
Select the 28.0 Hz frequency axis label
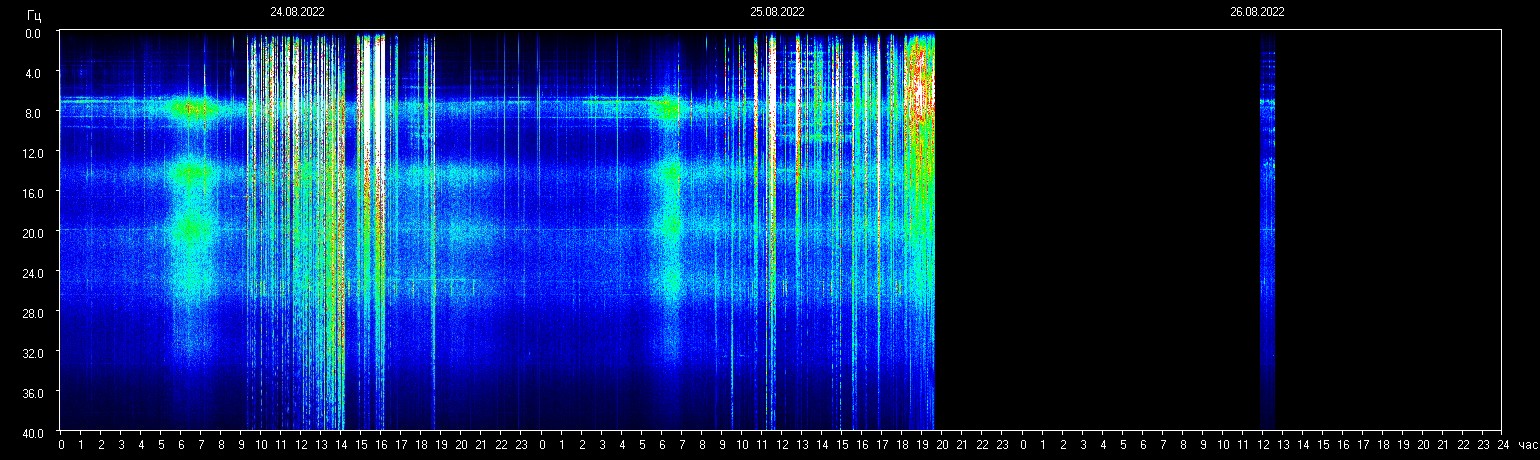[34, 313]
